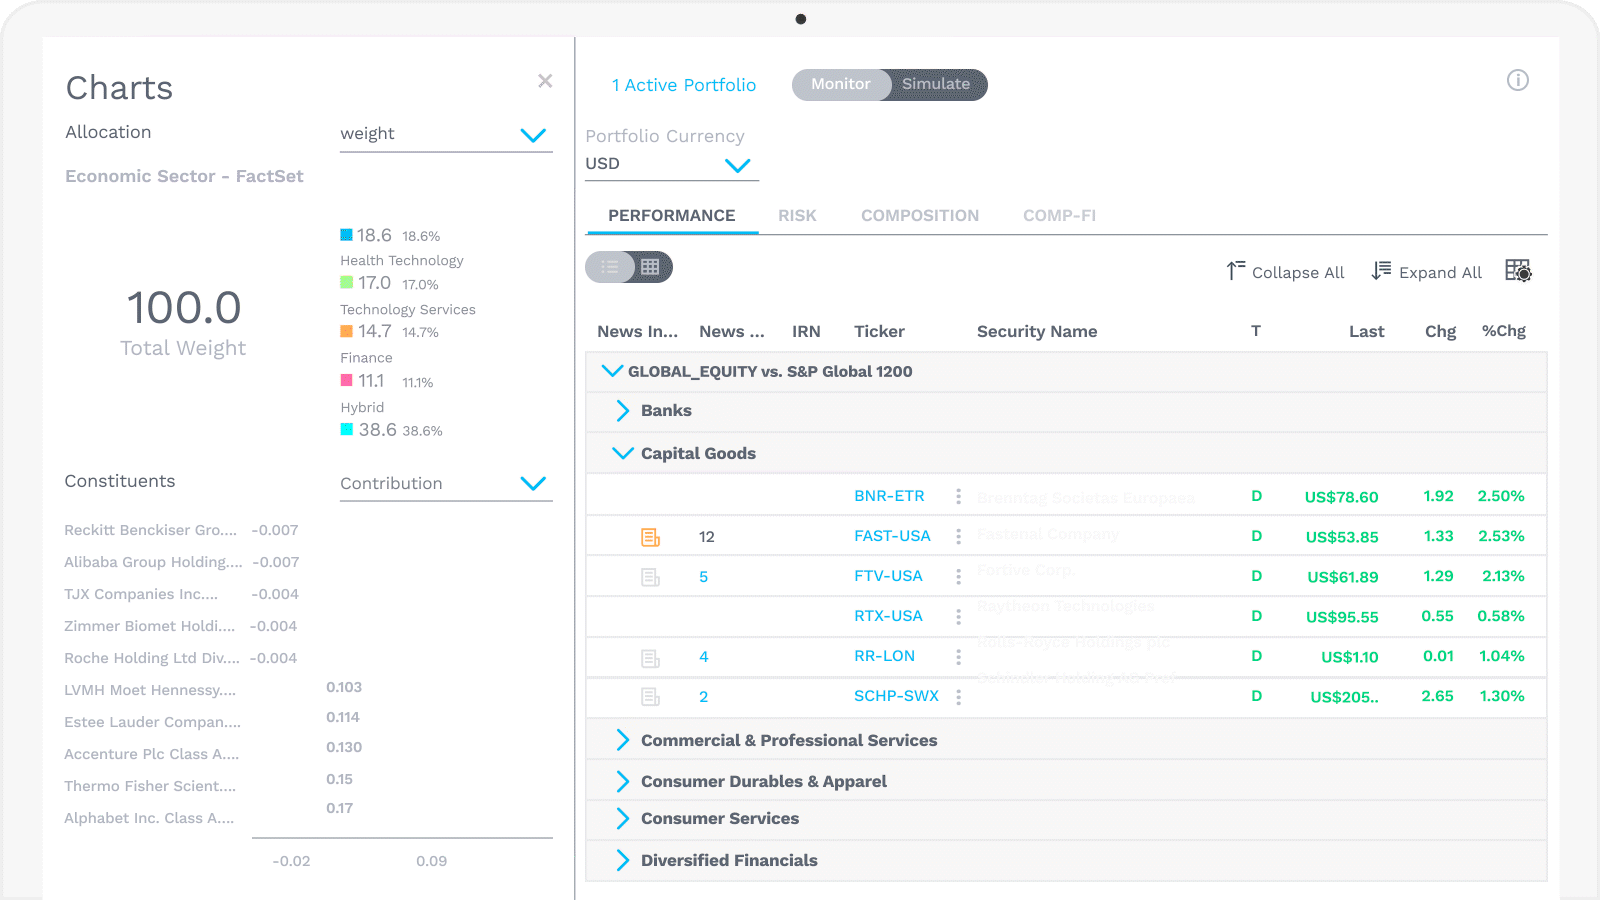Switch to Simulate mode

tap(937, 85)
